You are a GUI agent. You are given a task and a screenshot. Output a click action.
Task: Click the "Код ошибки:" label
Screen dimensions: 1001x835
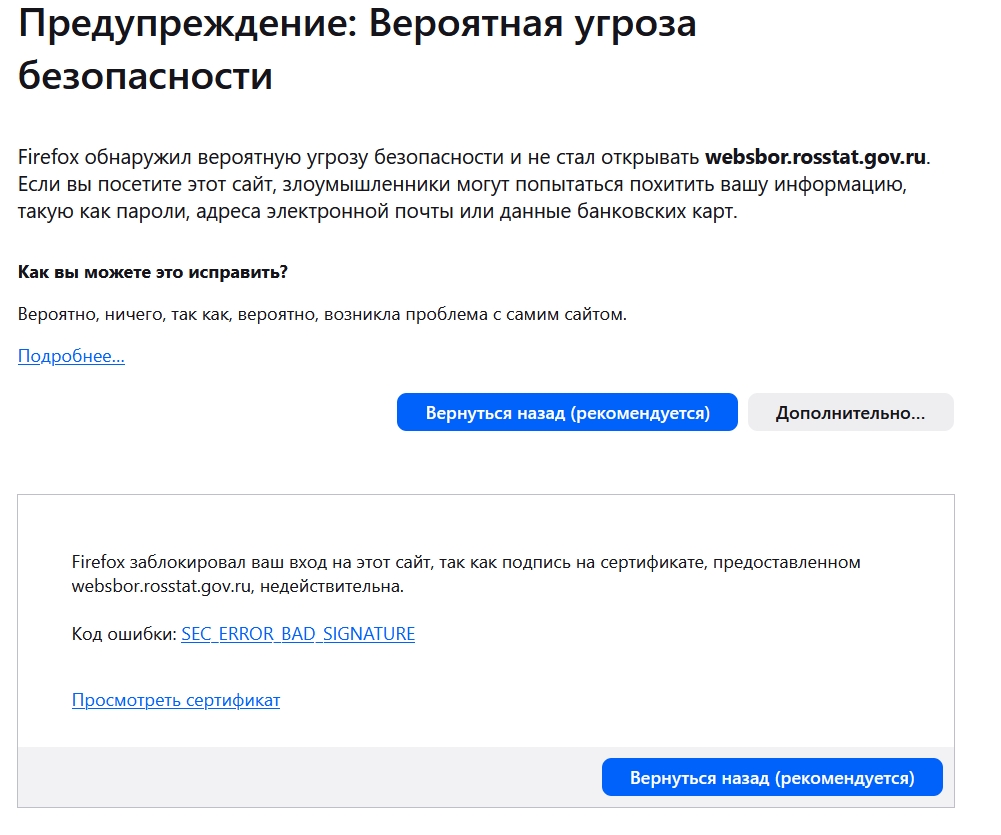(x=124, y=634)
